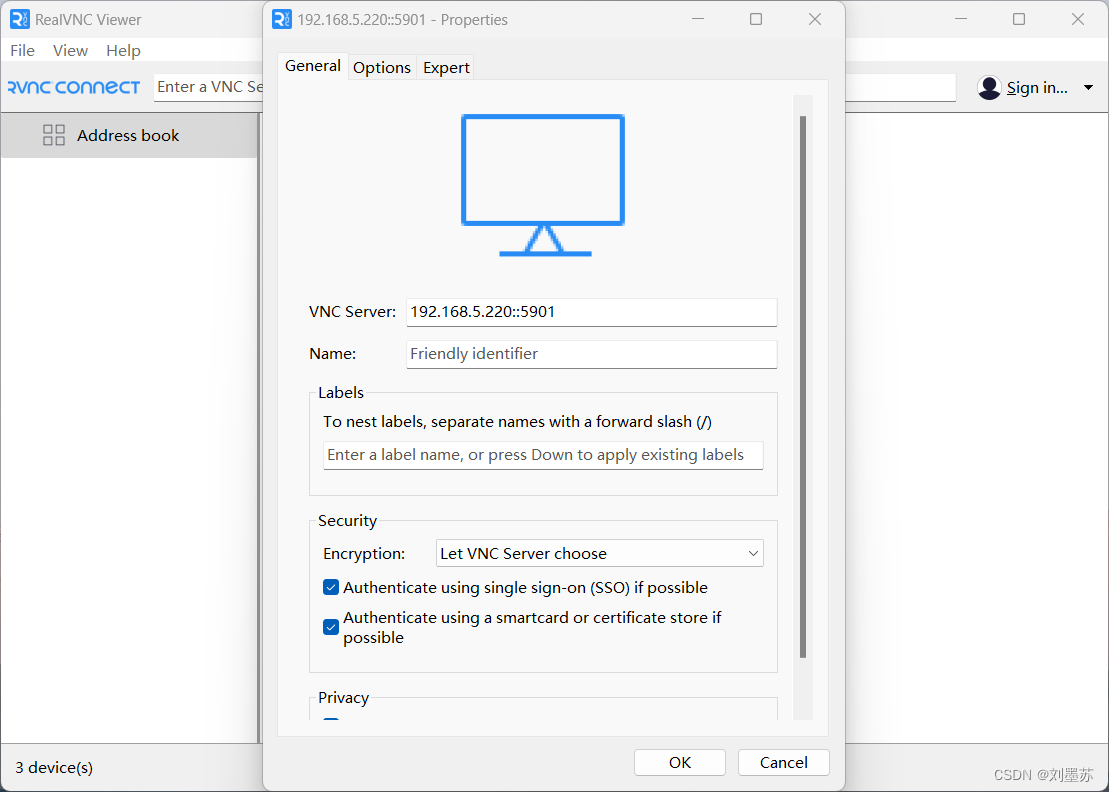Click the RealVNC Viewer app logo in title bar
The width and height of the screenshot is (1109, 792).
(20, 19)
